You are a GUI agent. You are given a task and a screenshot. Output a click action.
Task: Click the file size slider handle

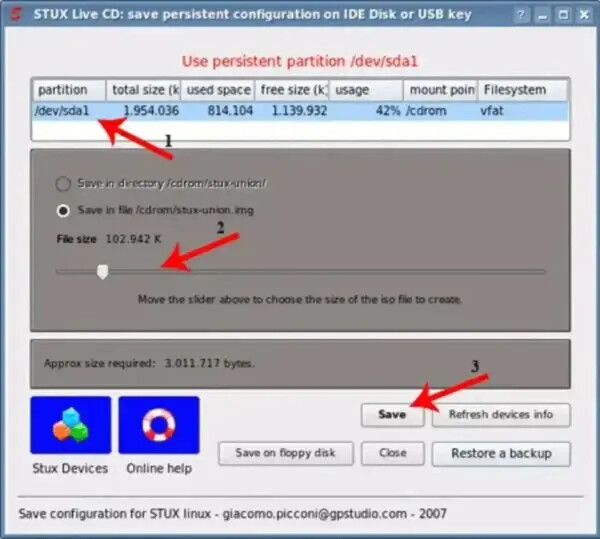click(x=103, y=272)
